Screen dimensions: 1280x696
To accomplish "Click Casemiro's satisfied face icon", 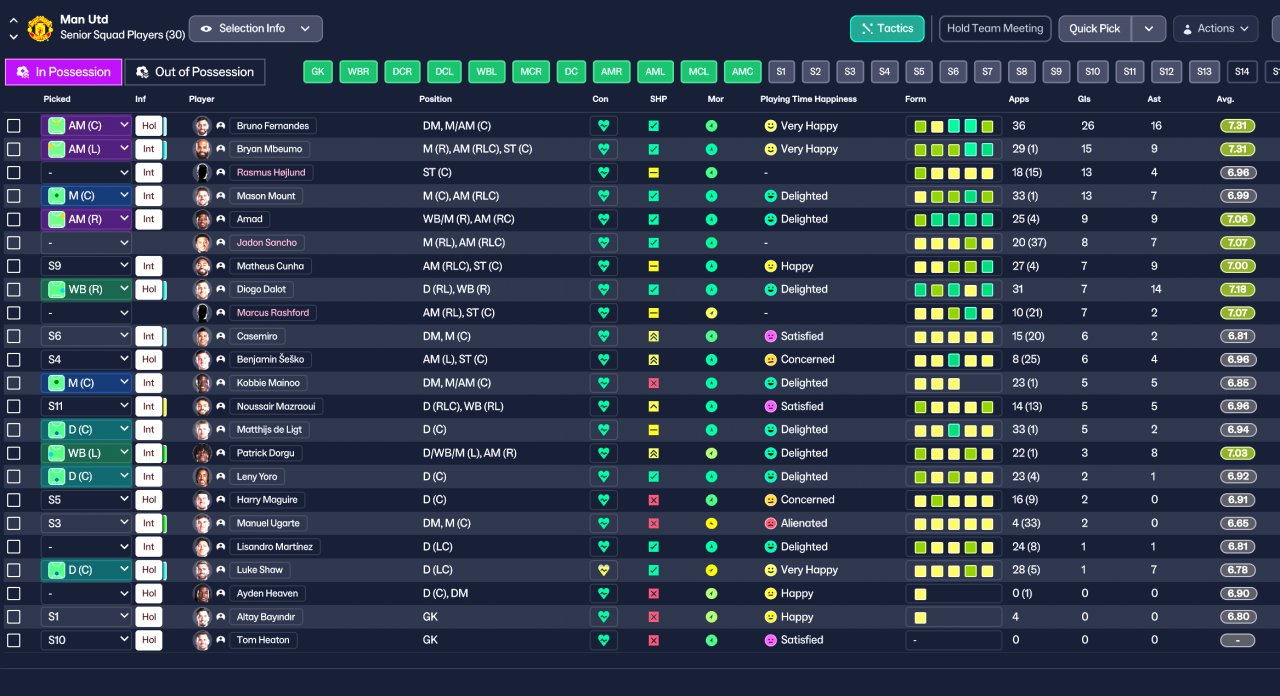I will 770,336.
